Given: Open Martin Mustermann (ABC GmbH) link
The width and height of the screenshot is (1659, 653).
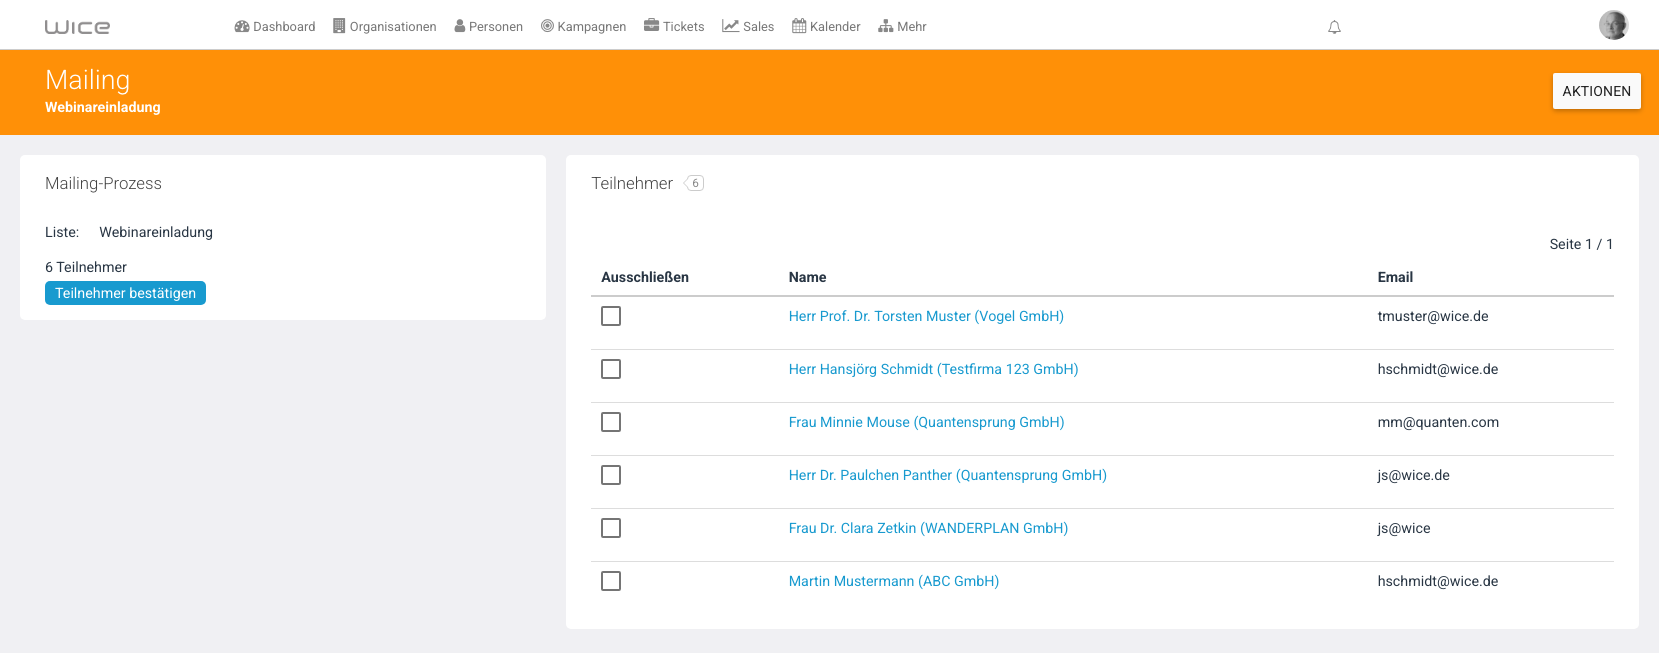Looking at the screenshot, I should pos(894,581).
